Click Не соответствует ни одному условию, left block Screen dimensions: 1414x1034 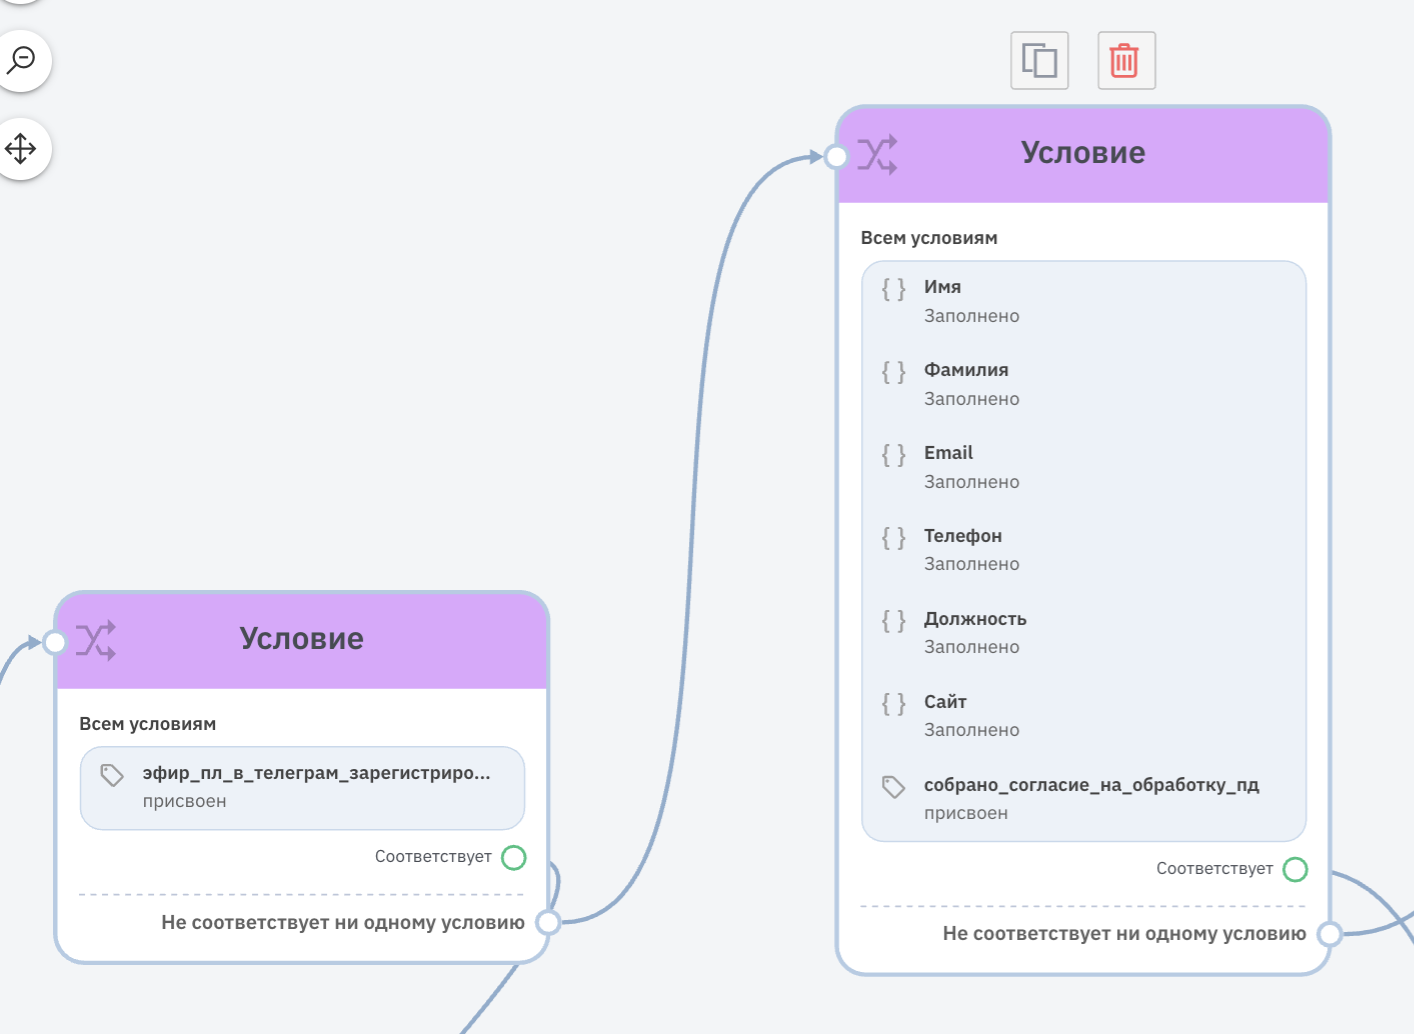343,923
